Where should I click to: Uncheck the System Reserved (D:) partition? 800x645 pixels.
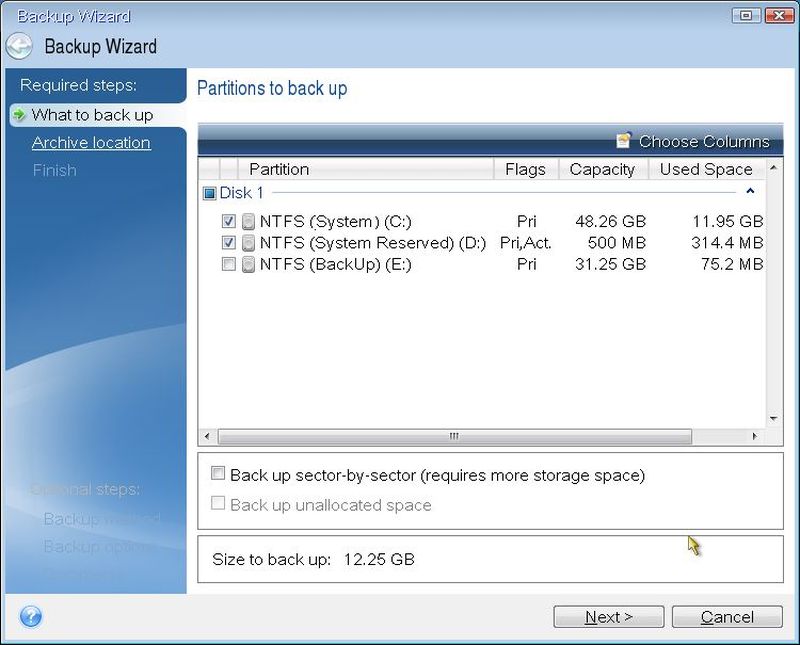pyautogui.click(x=229, y=243)
